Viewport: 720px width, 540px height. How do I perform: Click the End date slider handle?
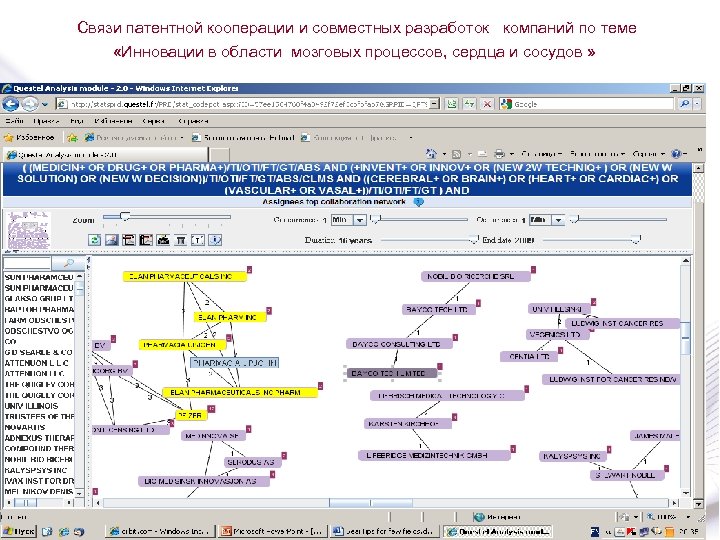point(636,239)
